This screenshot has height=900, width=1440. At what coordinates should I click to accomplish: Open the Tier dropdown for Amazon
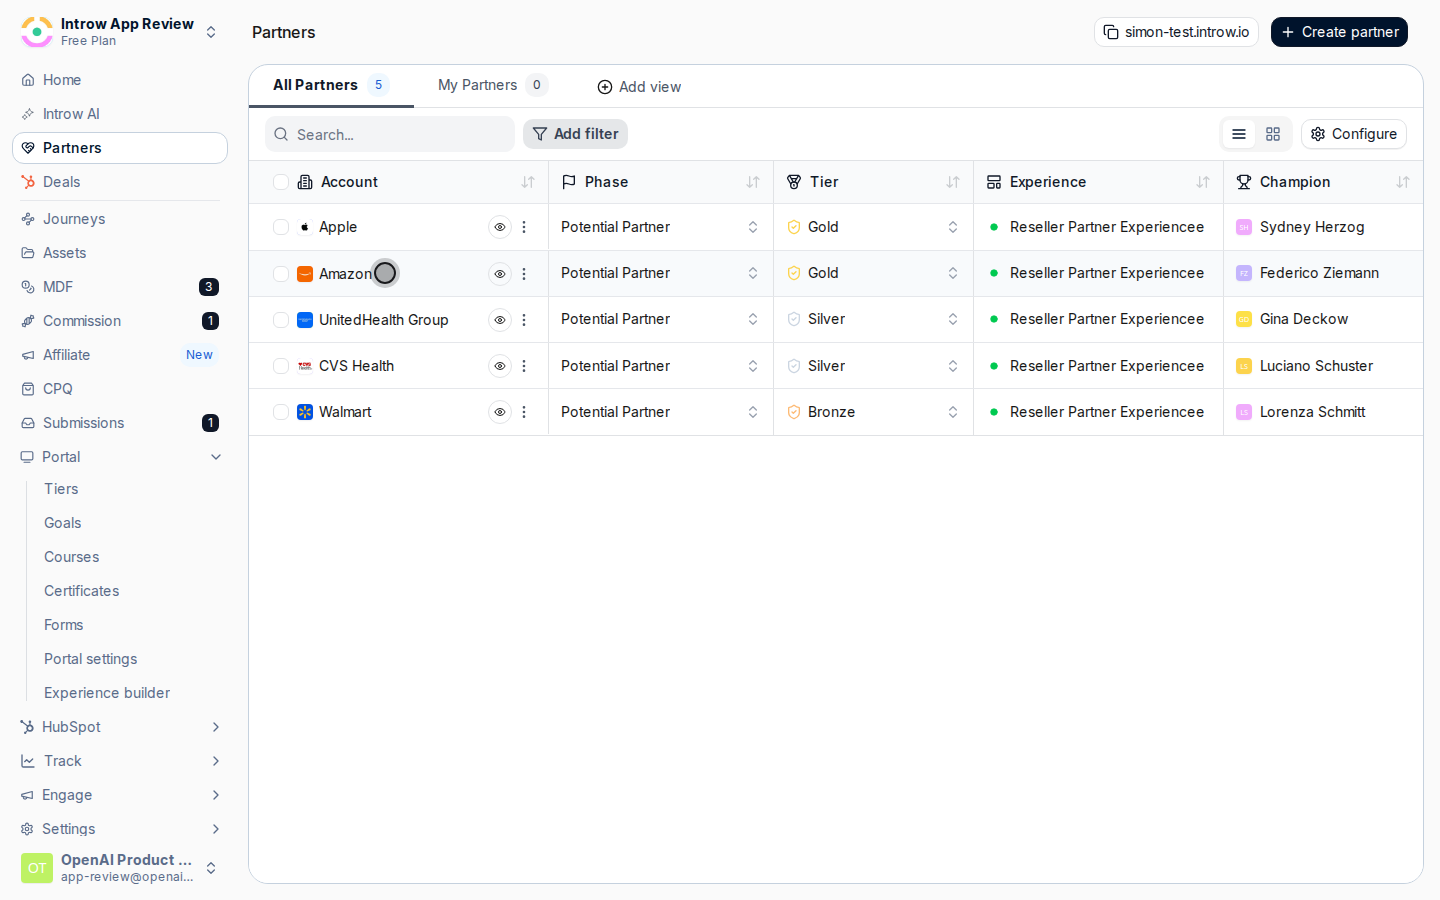[873, 273]
